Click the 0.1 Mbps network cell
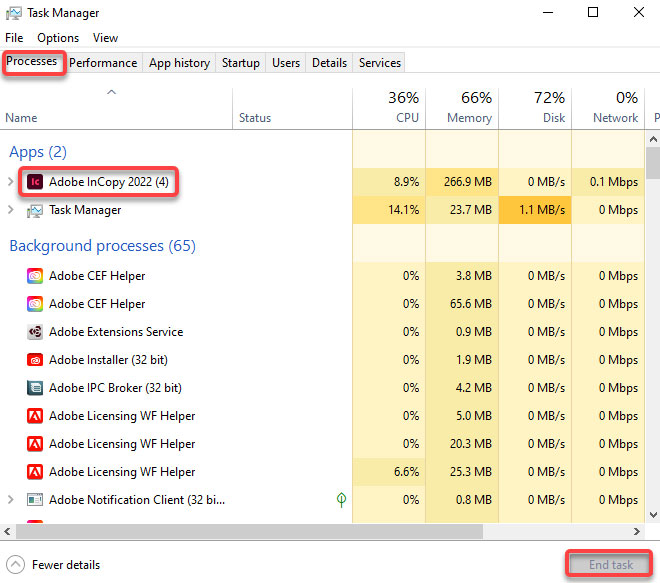 pyautogui.click(x=608, y=182)
